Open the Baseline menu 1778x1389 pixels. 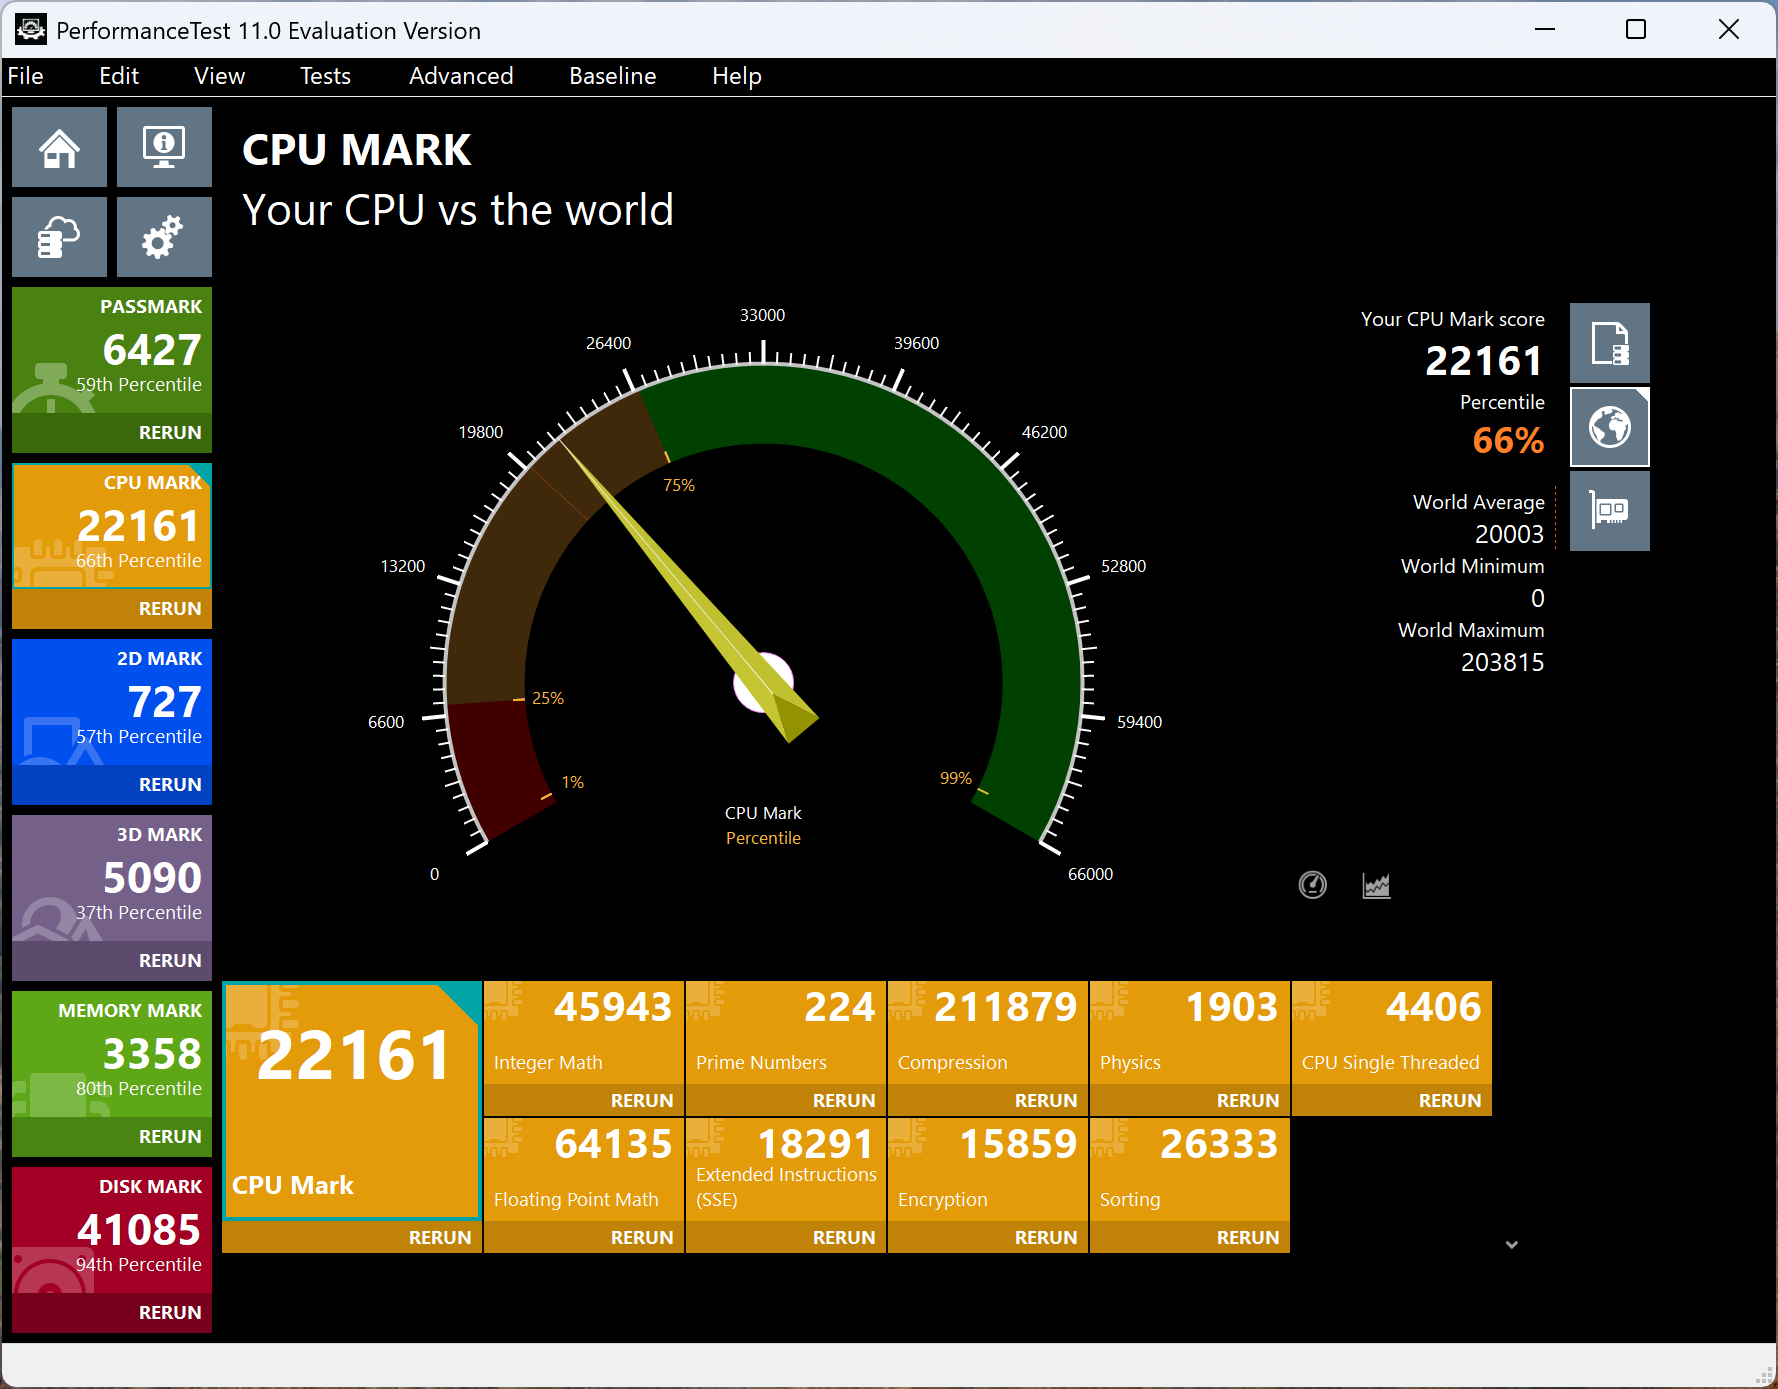pyautogui.click(x=612, y=76)
